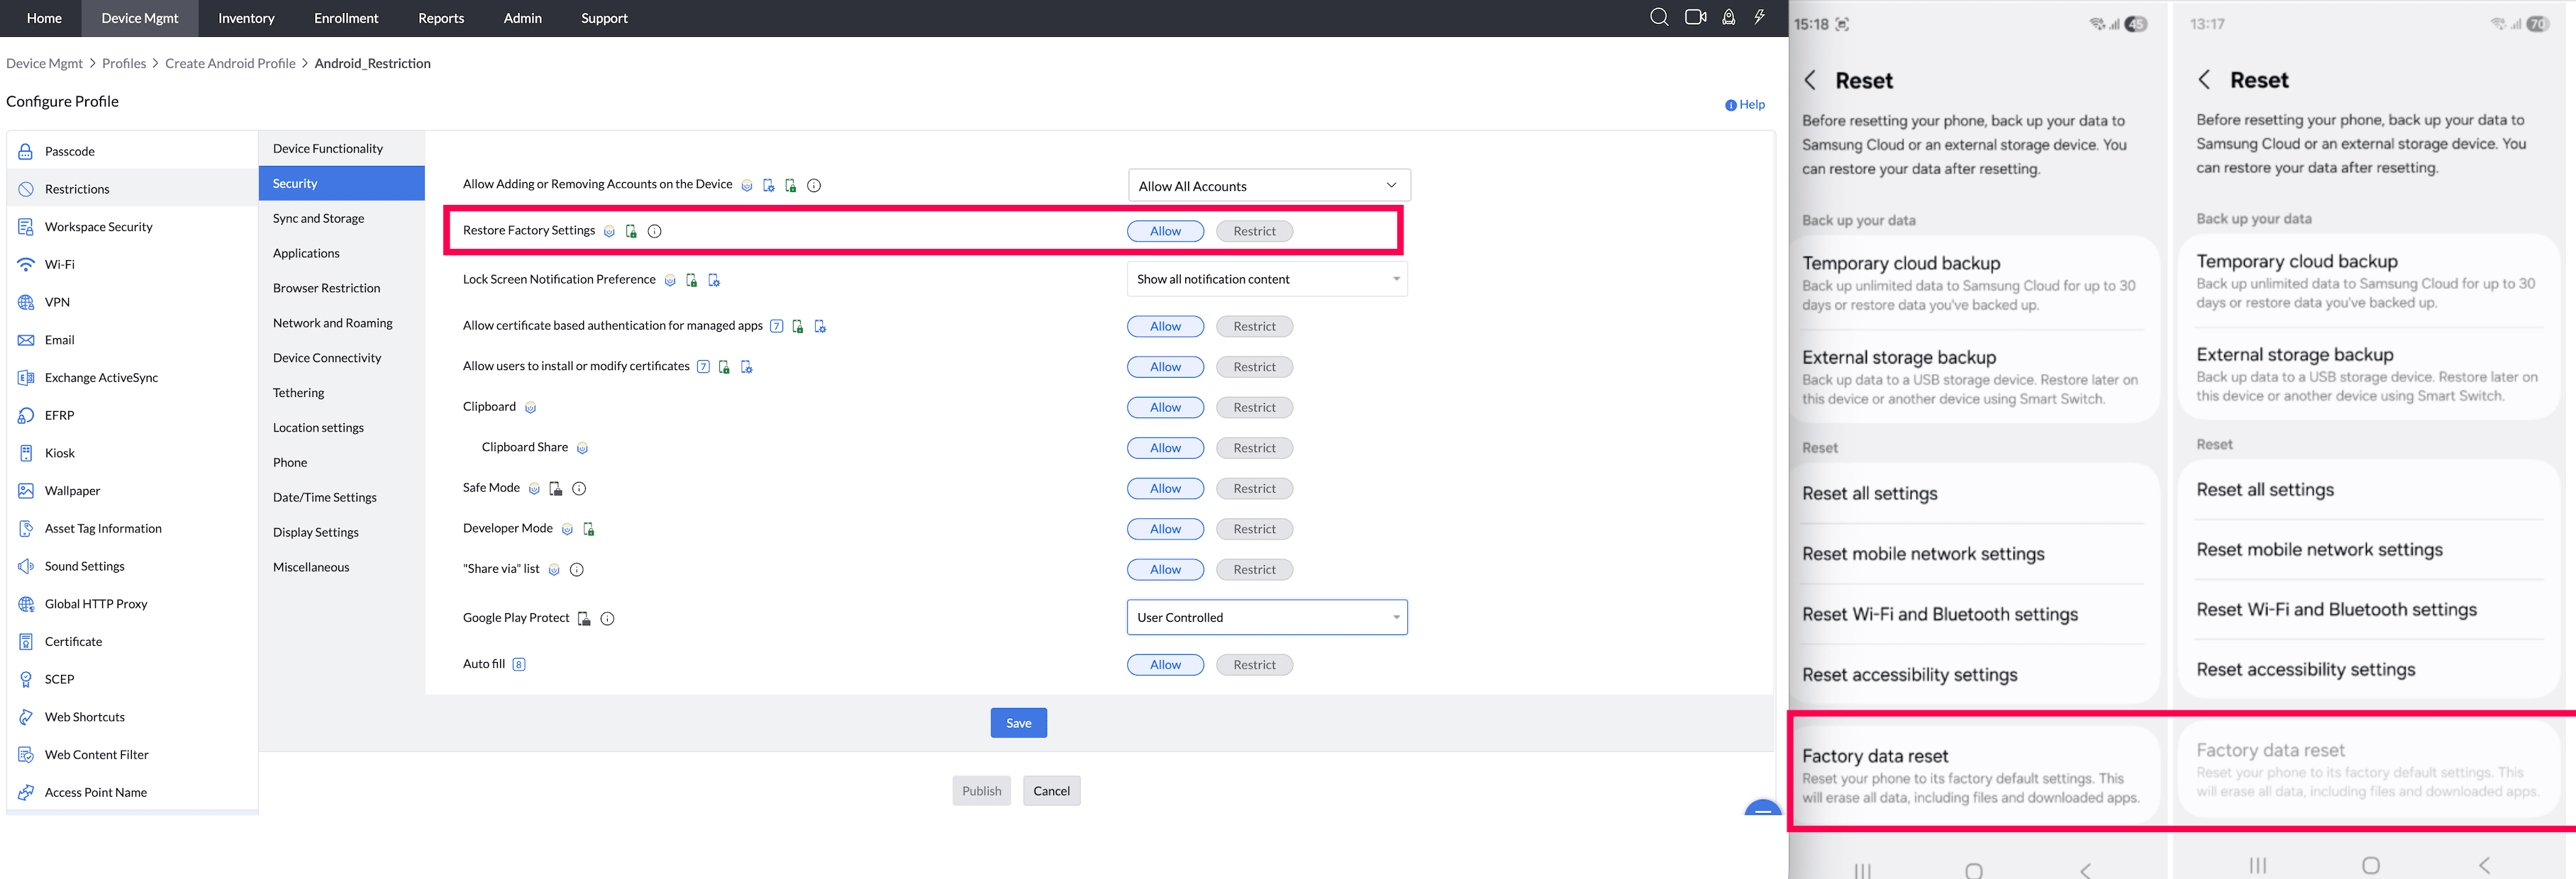This screenshot has width=2576, height=879.
Task: Open the Allow All Accounts dropdown
Action: coord(1268,186)
